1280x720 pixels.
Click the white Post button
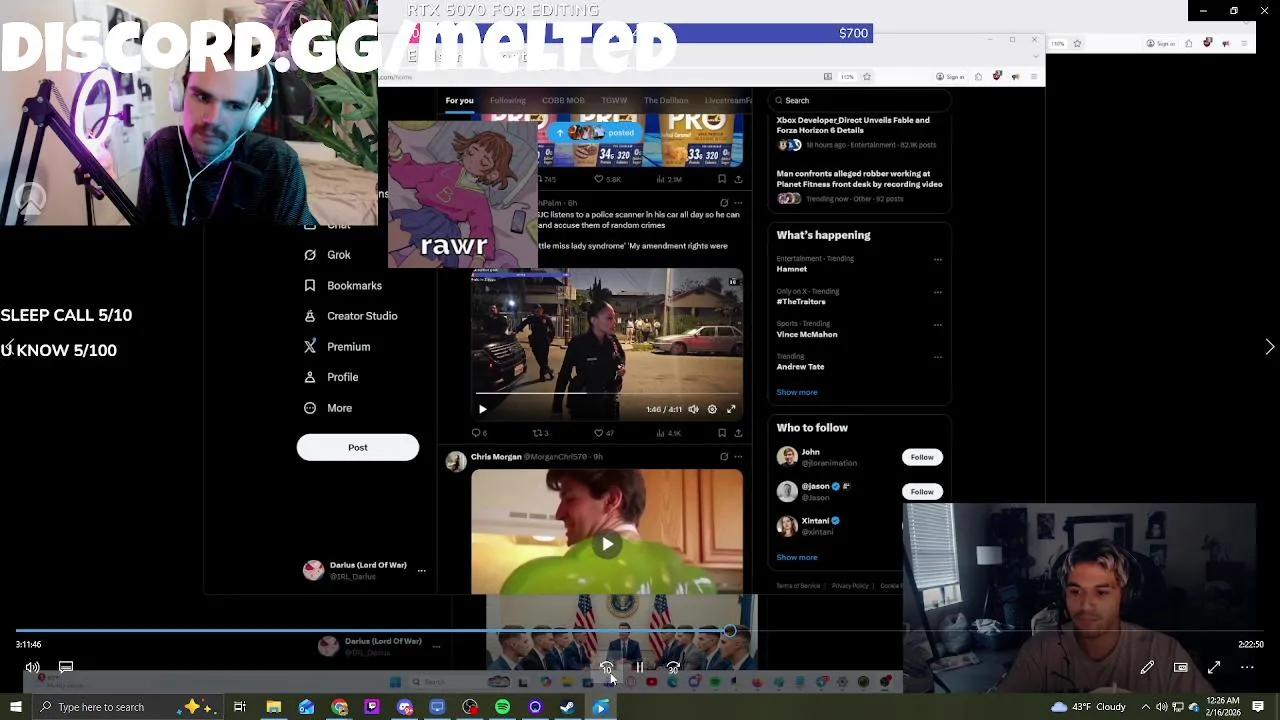358,447
